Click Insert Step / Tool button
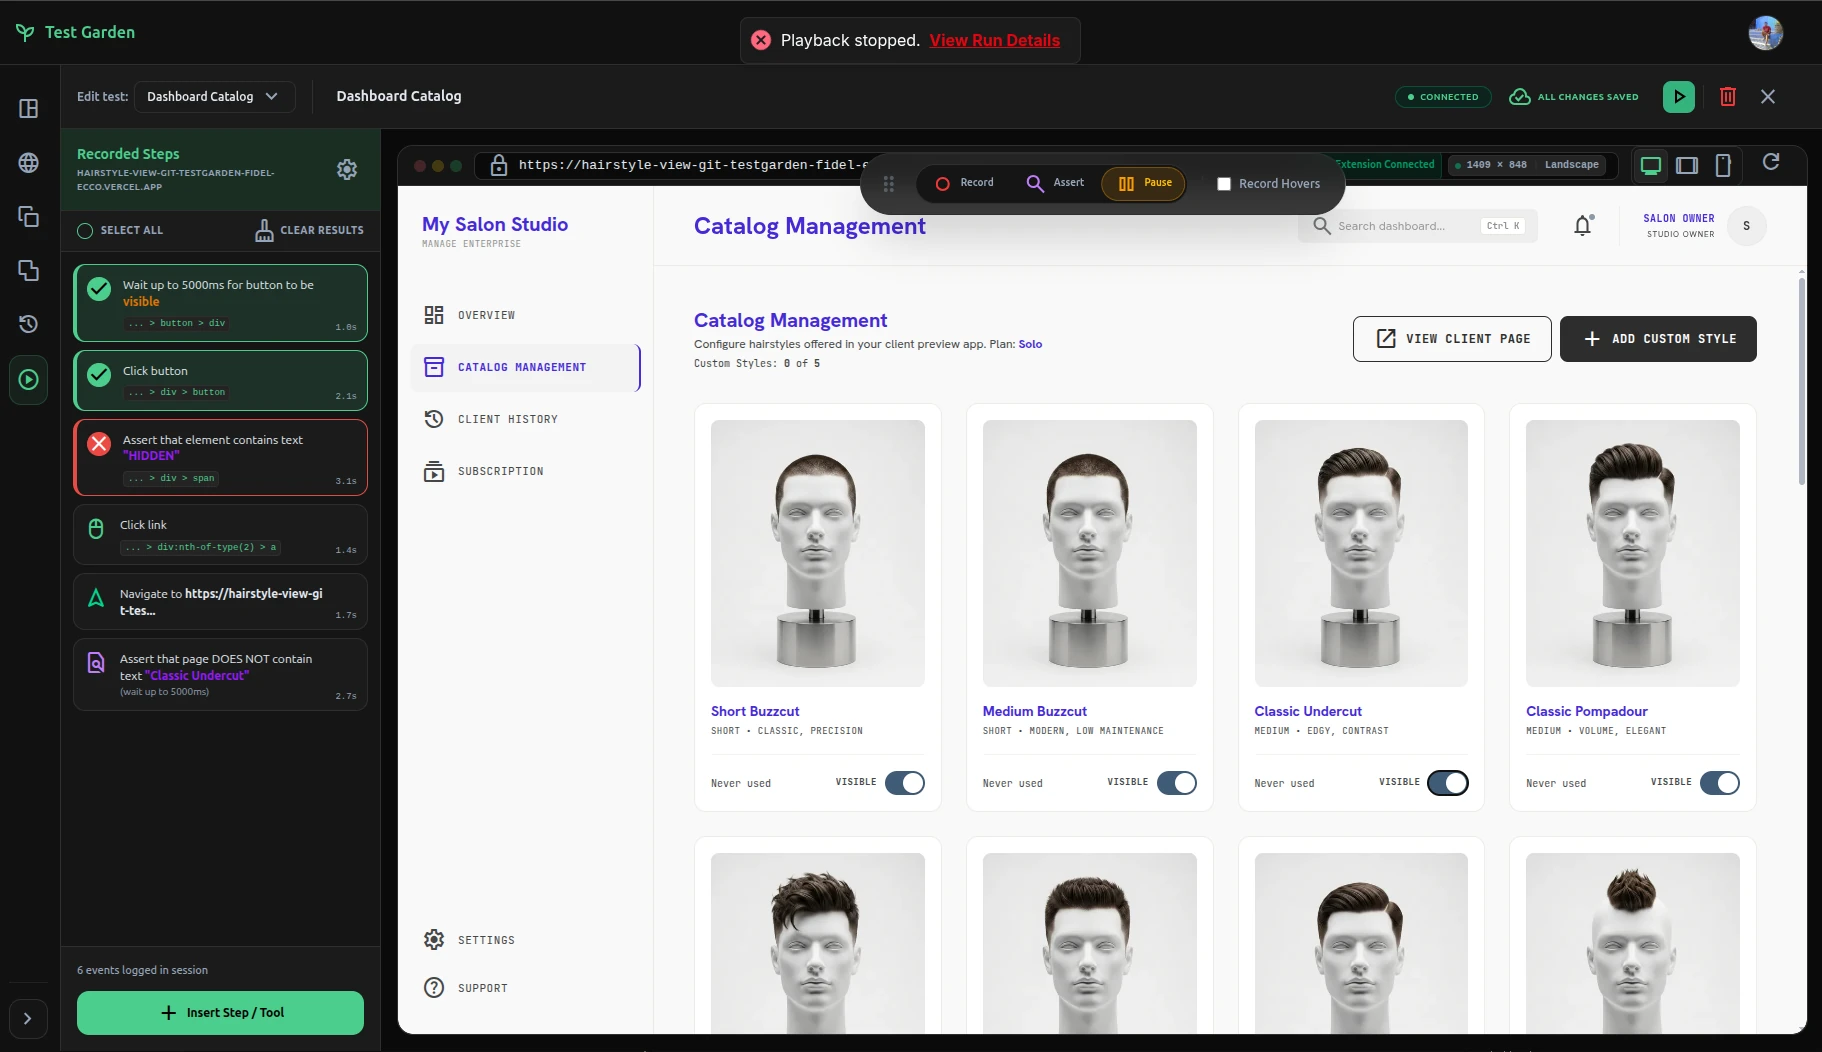The width and height of the screenshot is (1822, 1052). click(220, 1013)
